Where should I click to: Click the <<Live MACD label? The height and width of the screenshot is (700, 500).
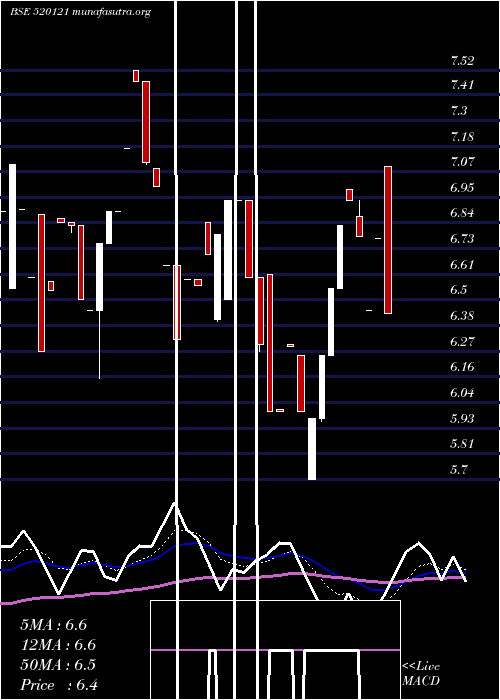(x=421, y=673)
